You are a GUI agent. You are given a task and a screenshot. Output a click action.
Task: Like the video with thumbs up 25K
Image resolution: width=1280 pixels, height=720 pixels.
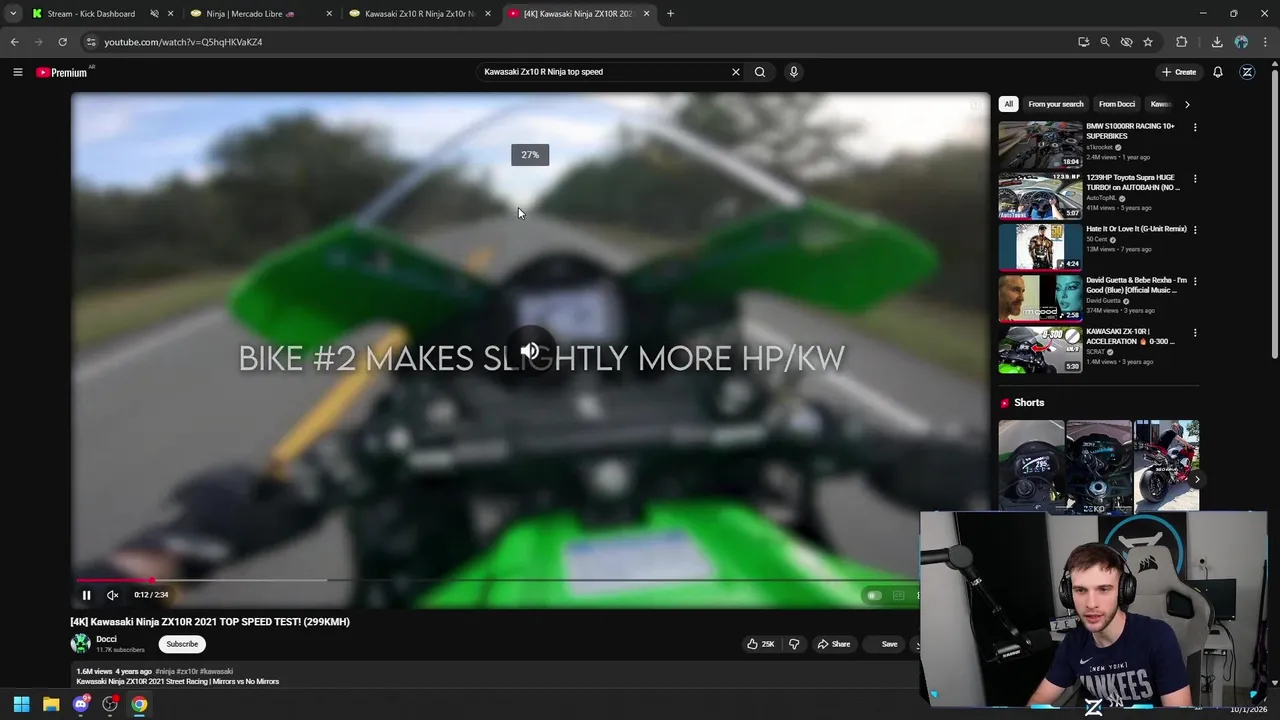(x=761, y=644)
